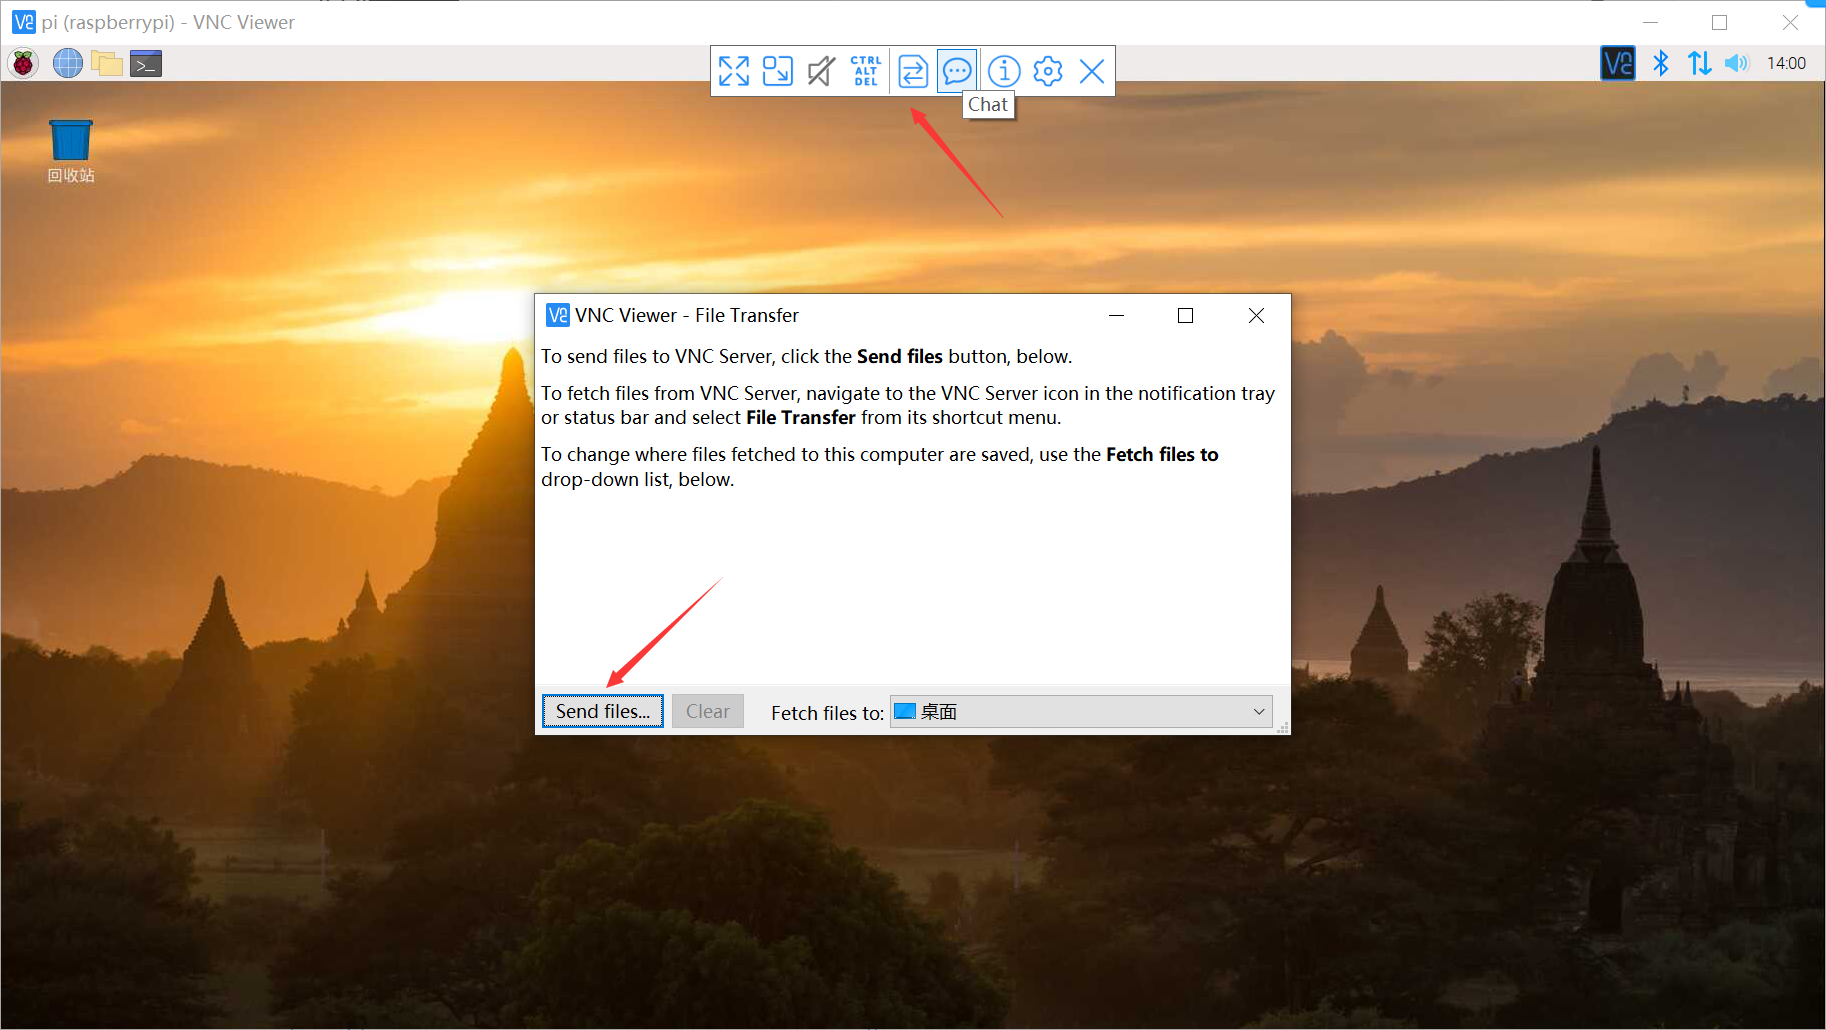Click the VNC Server tray icon
Screen dimensions: 1826x1030
[x=1617, y=63]
